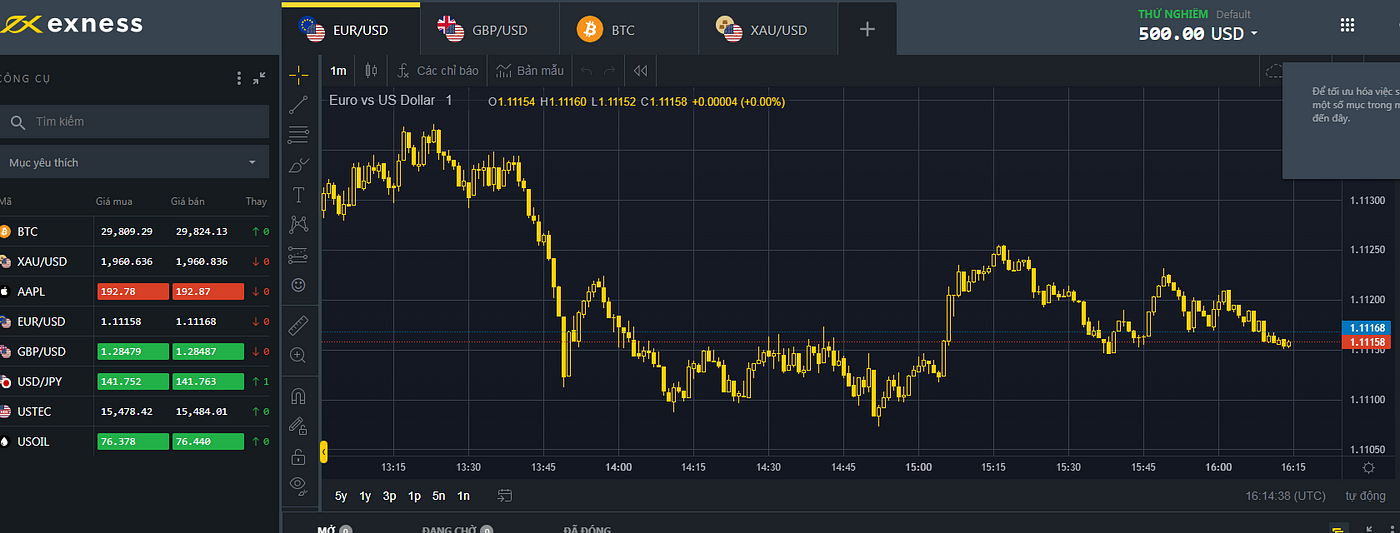This screenshot has height=533, width=1400.
Task: Open the 500.00 USD account dropdown
Action: [x=1198, y=33]
